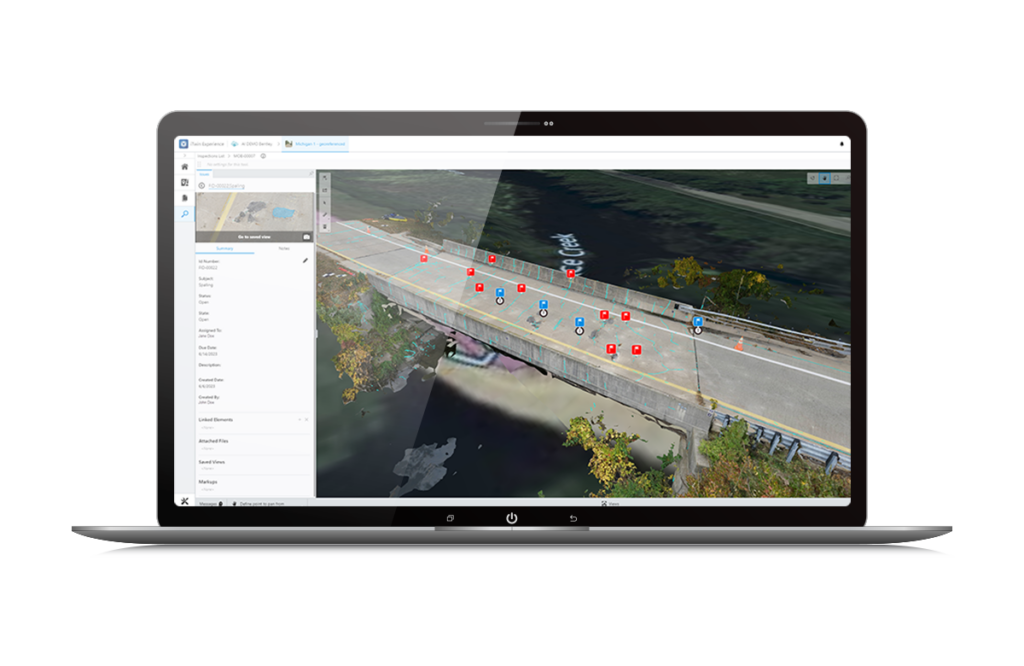Viewport: 1024px width, 666px height.
Task: Select the Summary tab
Action: click(x=224, y=248)
